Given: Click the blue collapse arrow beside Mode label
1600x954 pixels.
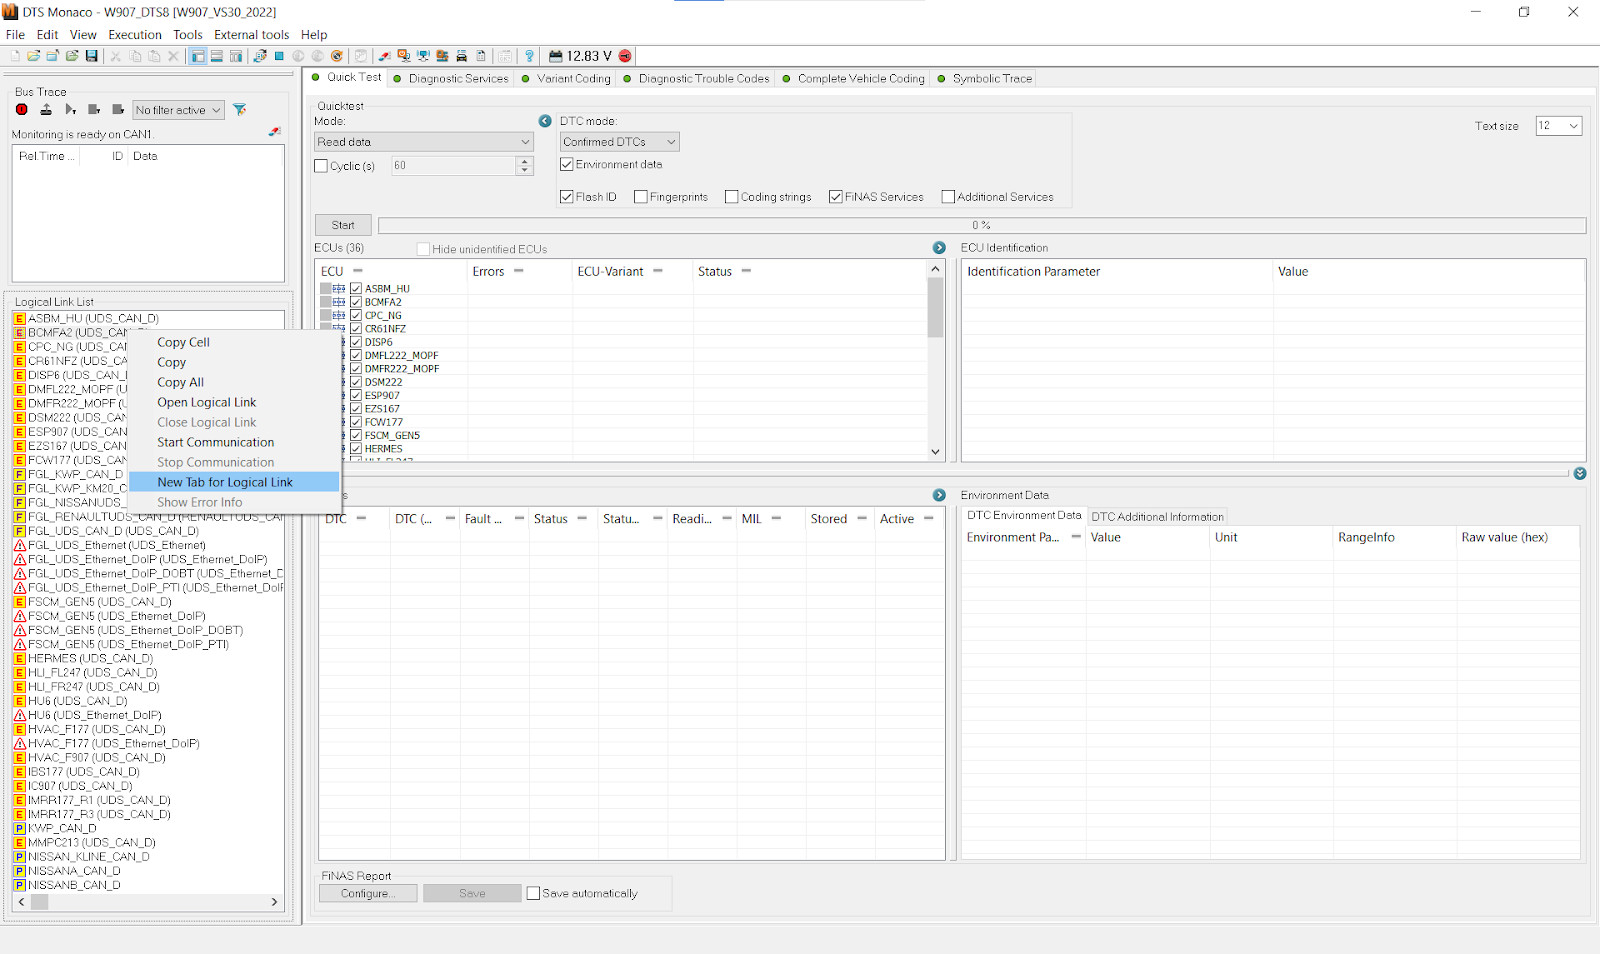Looking at the screenshot, I should (545, 121).
